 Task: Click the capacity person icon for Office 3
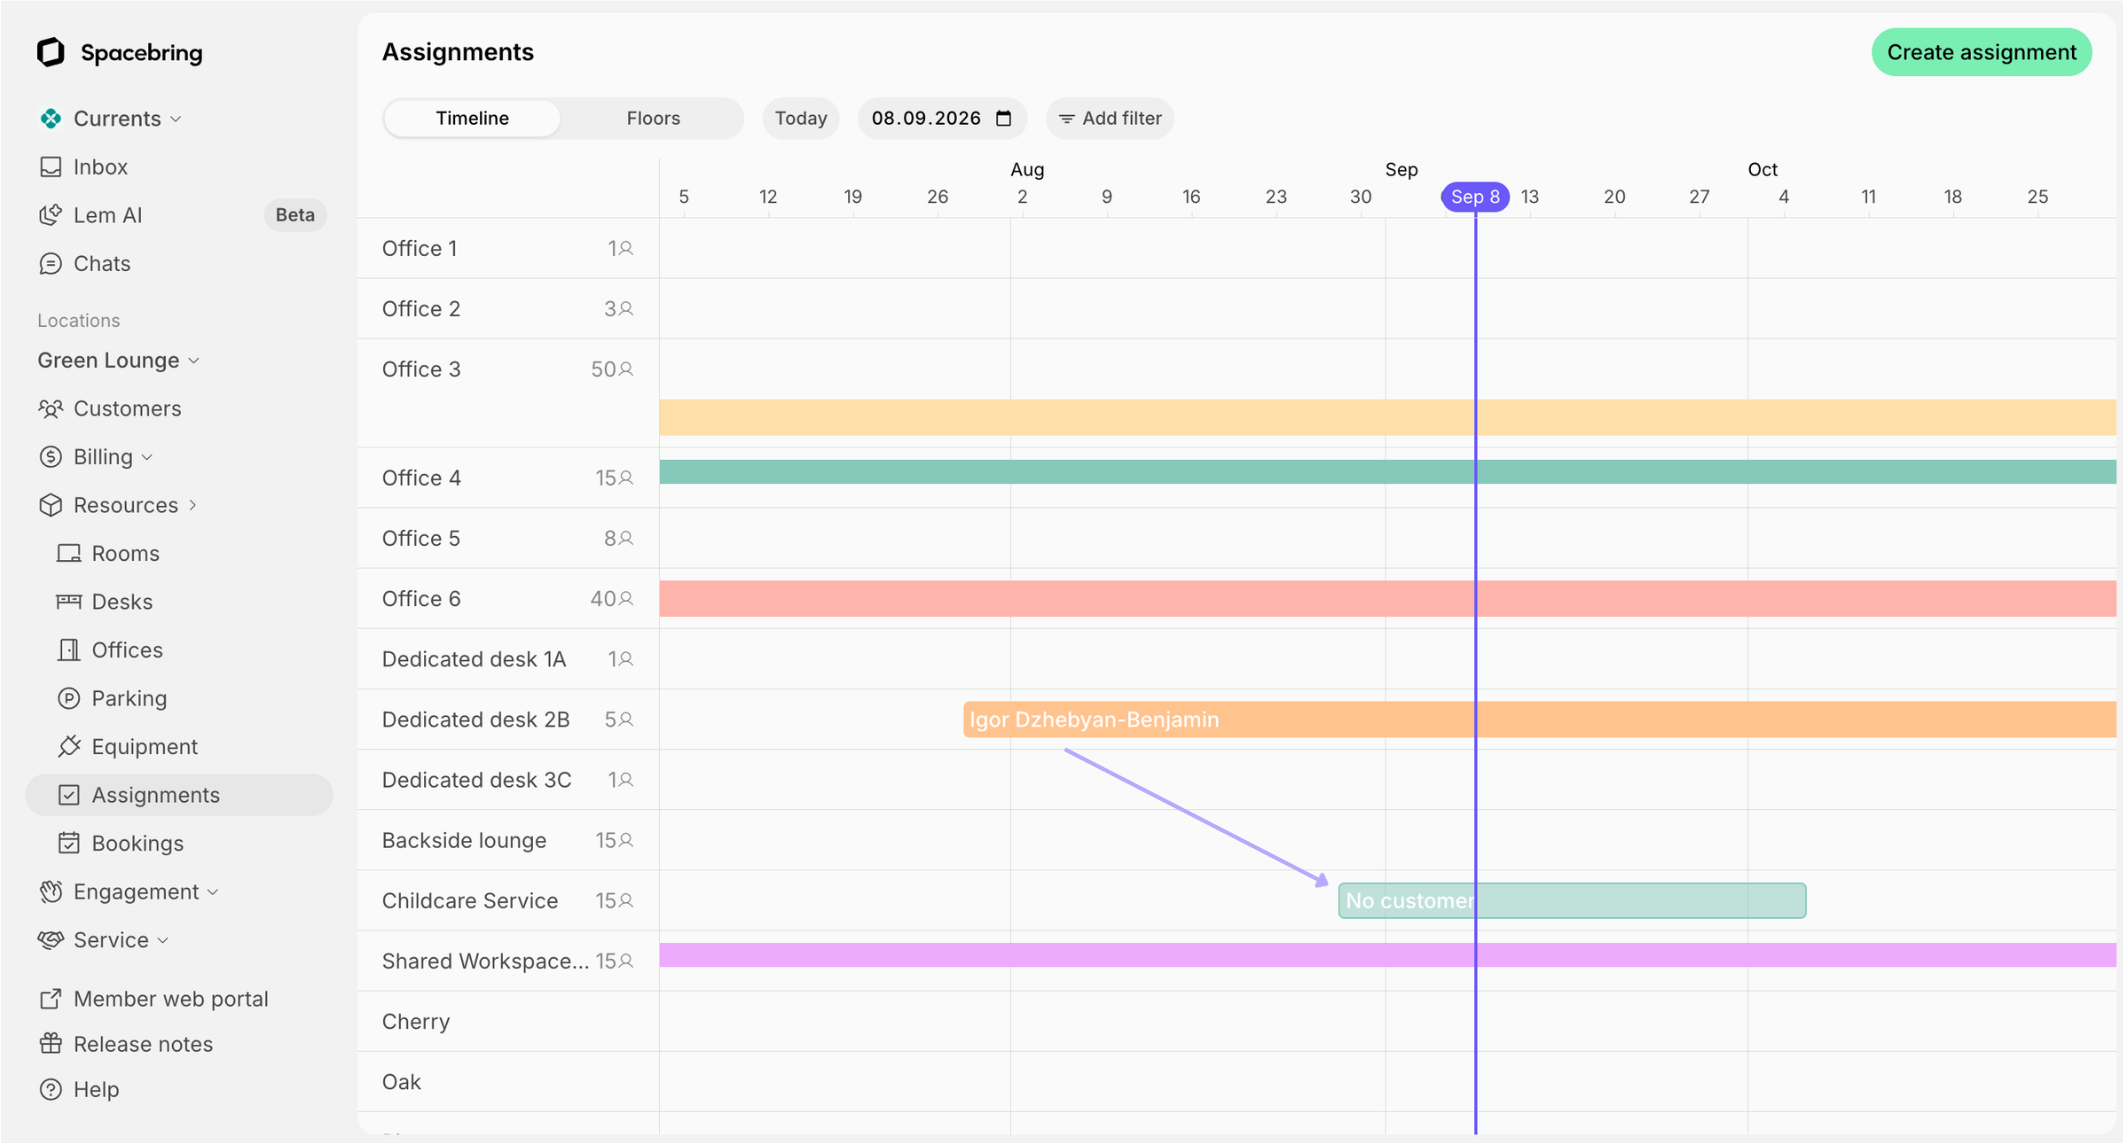[626, 369]
